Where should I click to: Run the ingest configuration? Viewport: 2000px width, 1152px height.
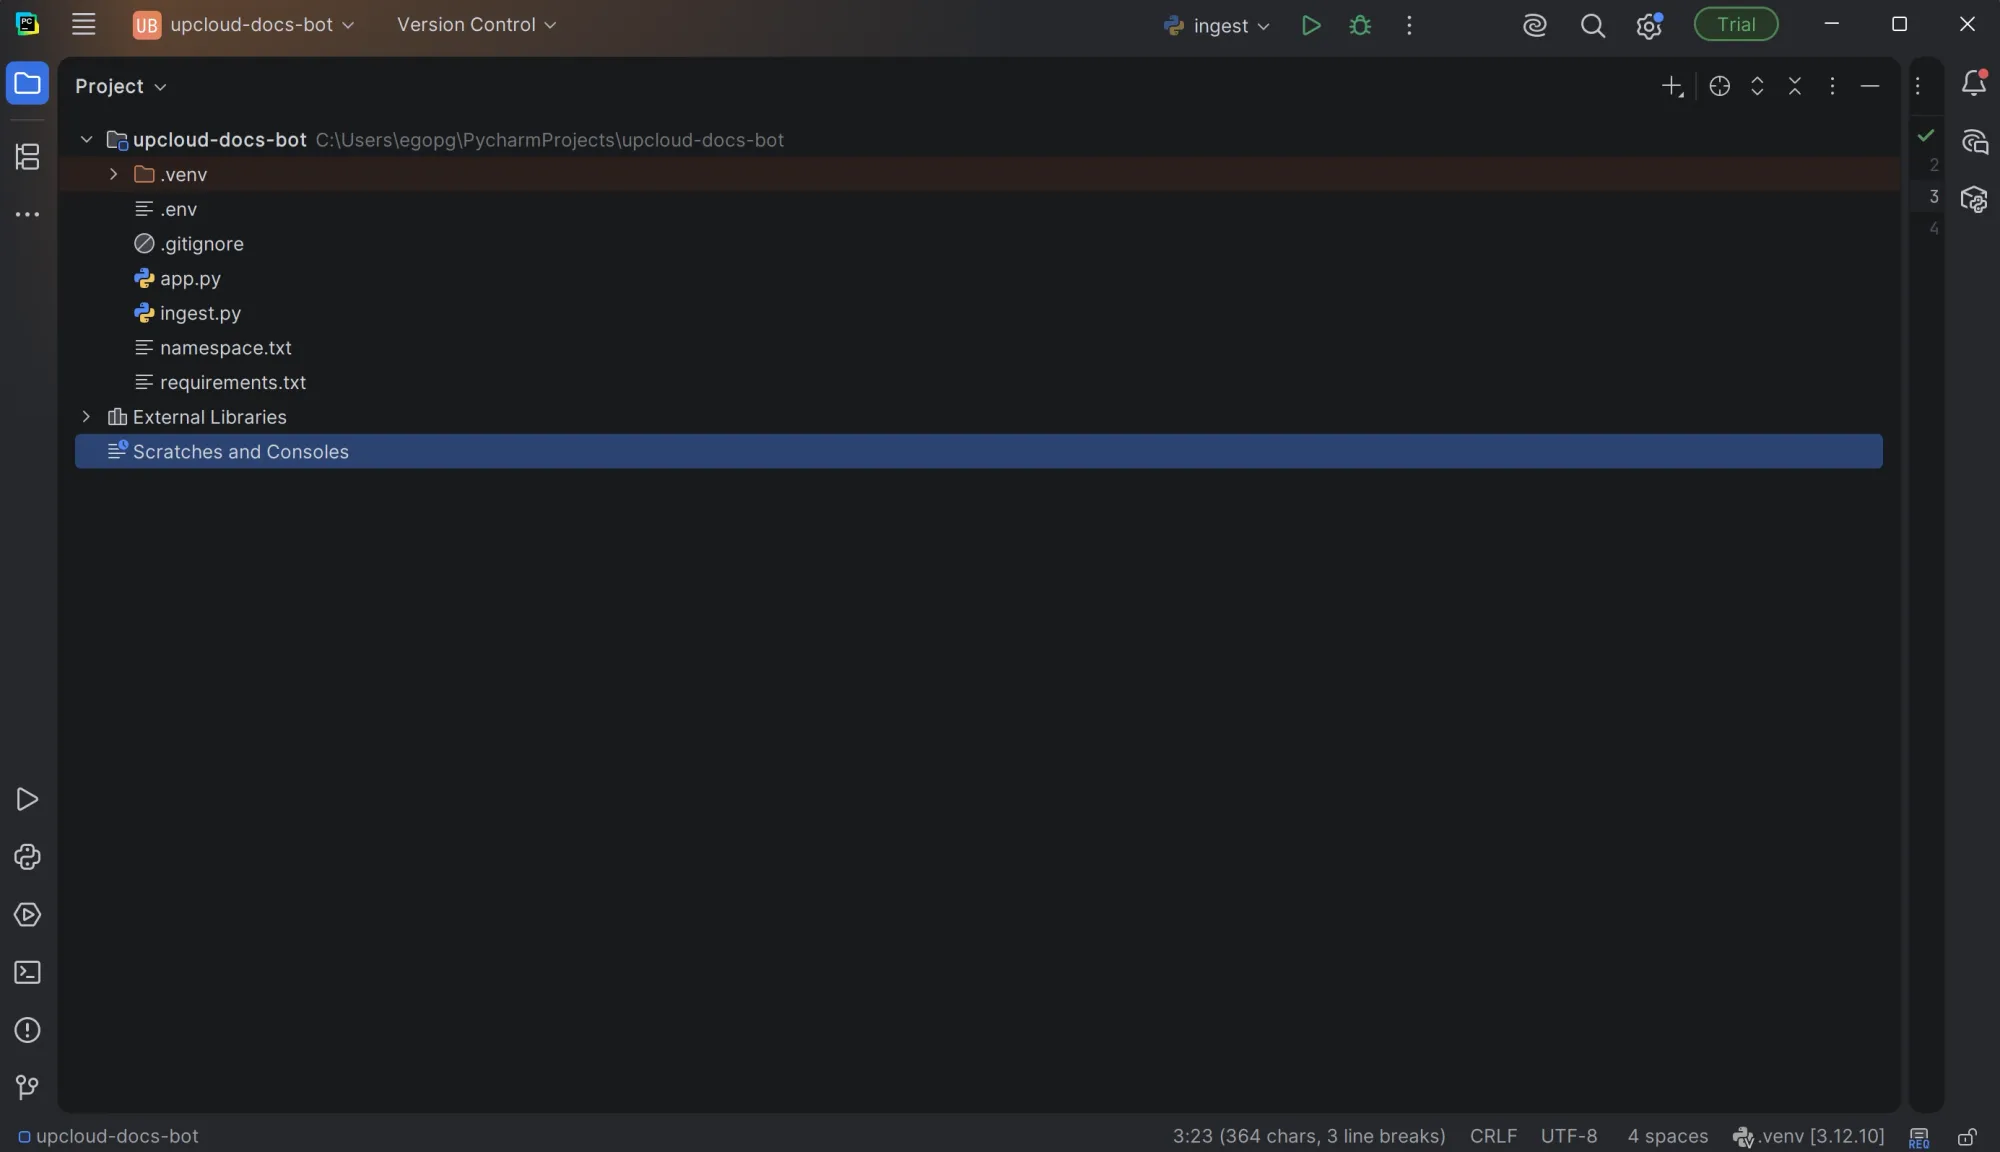click(x=1311, y=25)
